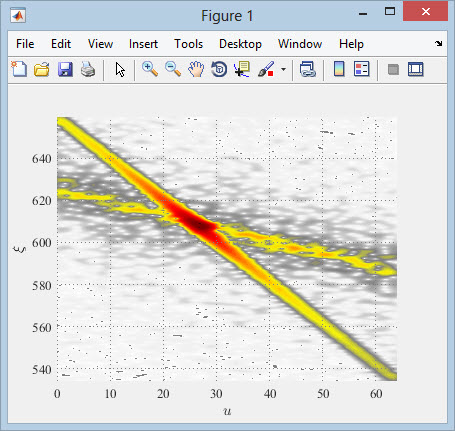This screenshot has width=455, height=431.
Task: Dock figure using corner arrow
Action: 438,43
